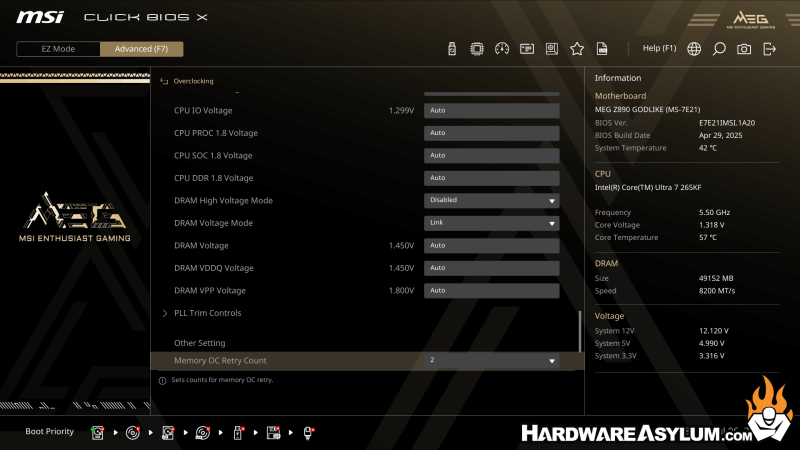Click the 5.50 GHz frequency value

714,213
